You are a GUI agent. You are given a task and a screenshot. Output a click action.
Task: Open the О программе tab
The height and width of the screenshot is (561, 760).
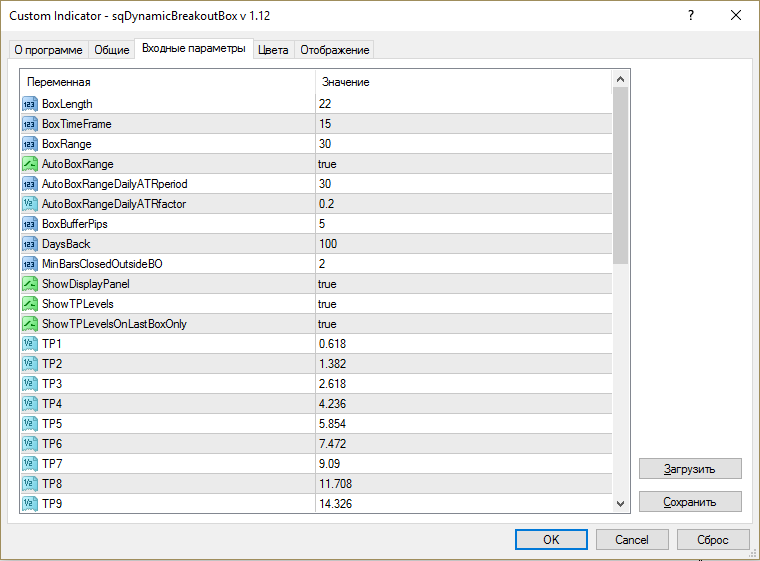[x=48, y=50]
